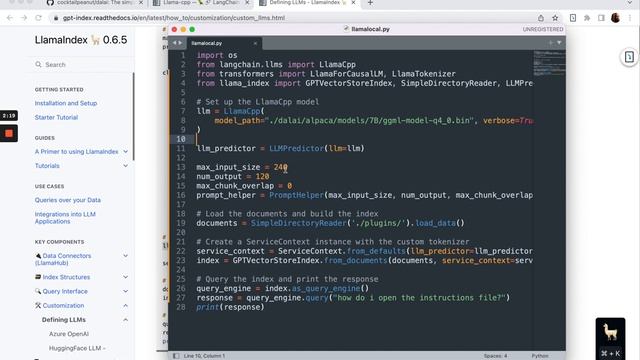Click the recording timer showing 2:19
Screen dimensions: 640x360
9,116
